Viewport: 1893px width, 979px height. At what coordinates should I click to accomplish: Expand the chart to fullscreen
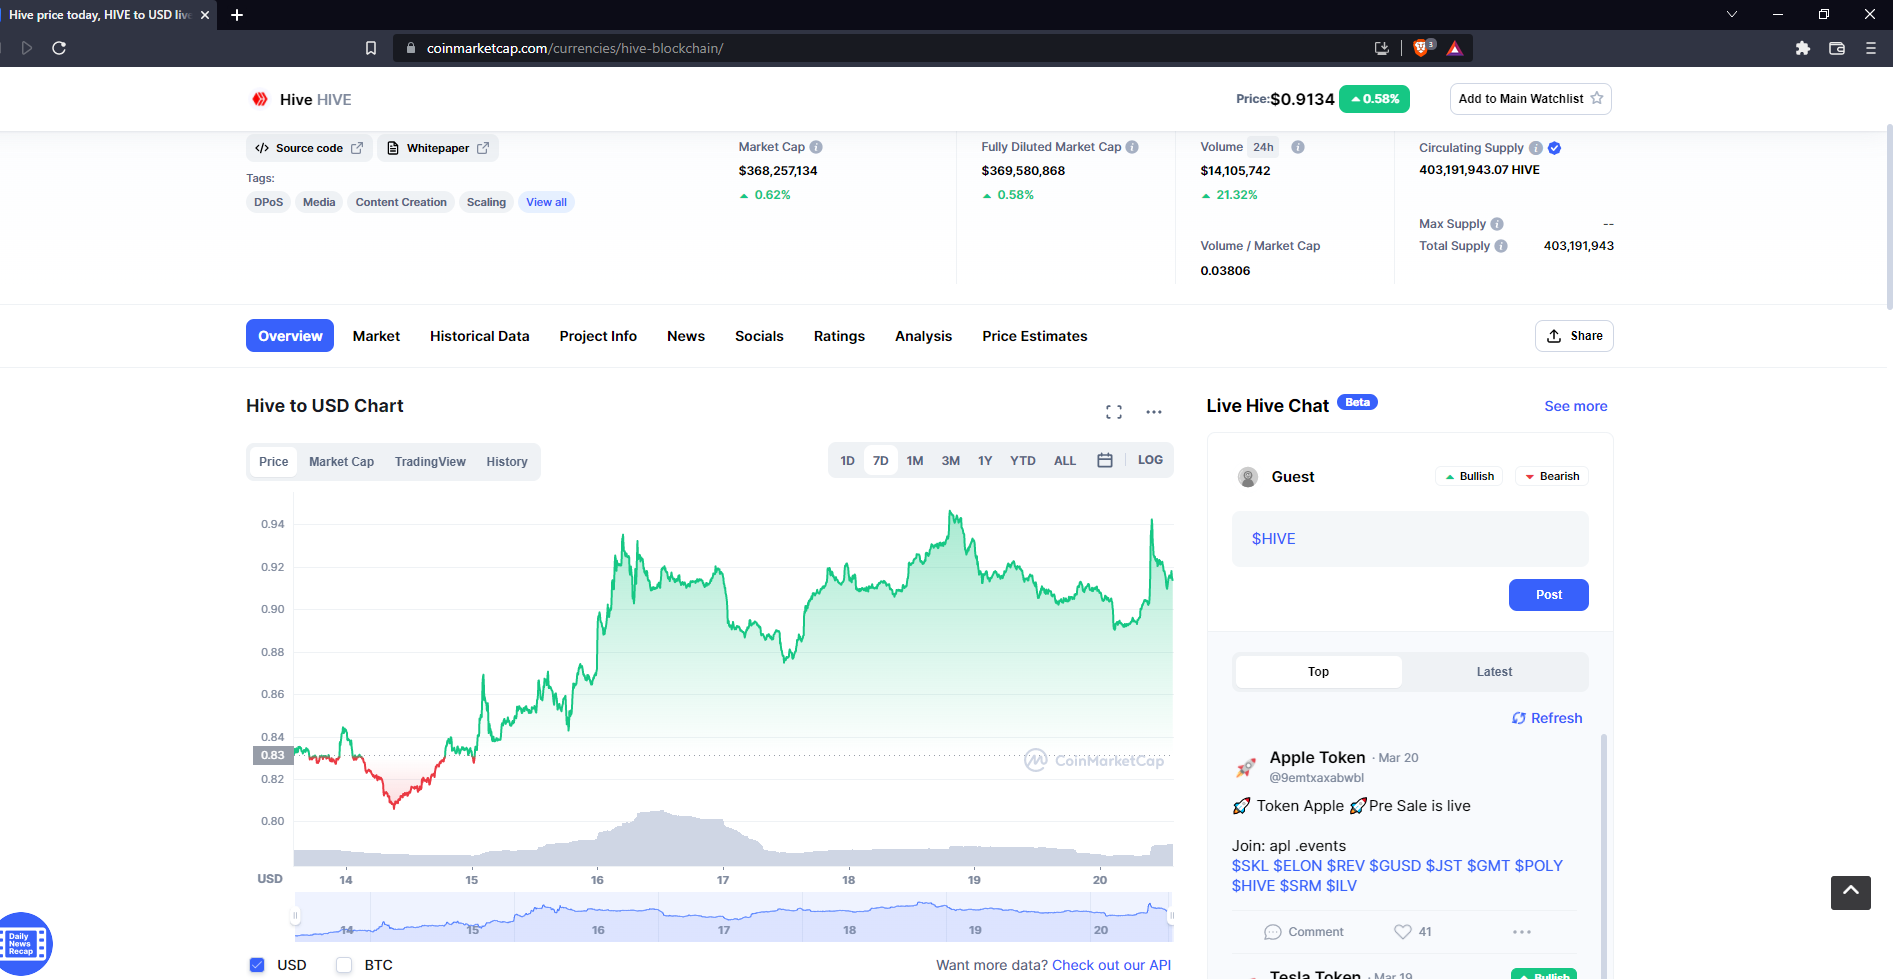(1114, 412)
